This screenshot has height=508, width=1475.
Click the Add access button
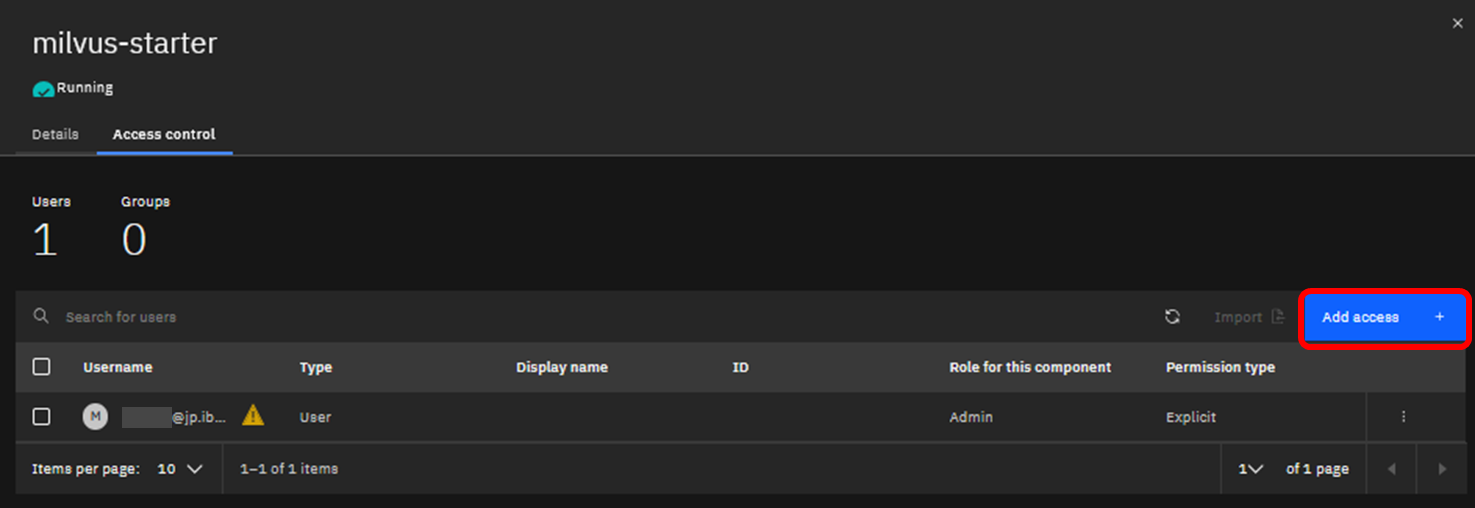click(x=1384, y=318)
